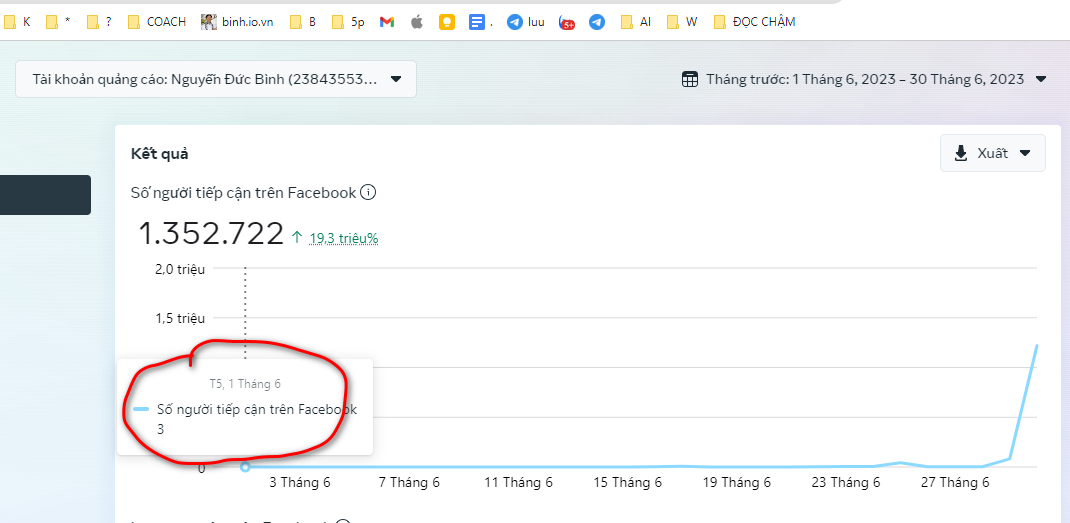Open the ? bookmark folder
The height and width of the screenshot is (523, 1070).
pyautogui.click(x=100, y=22)
